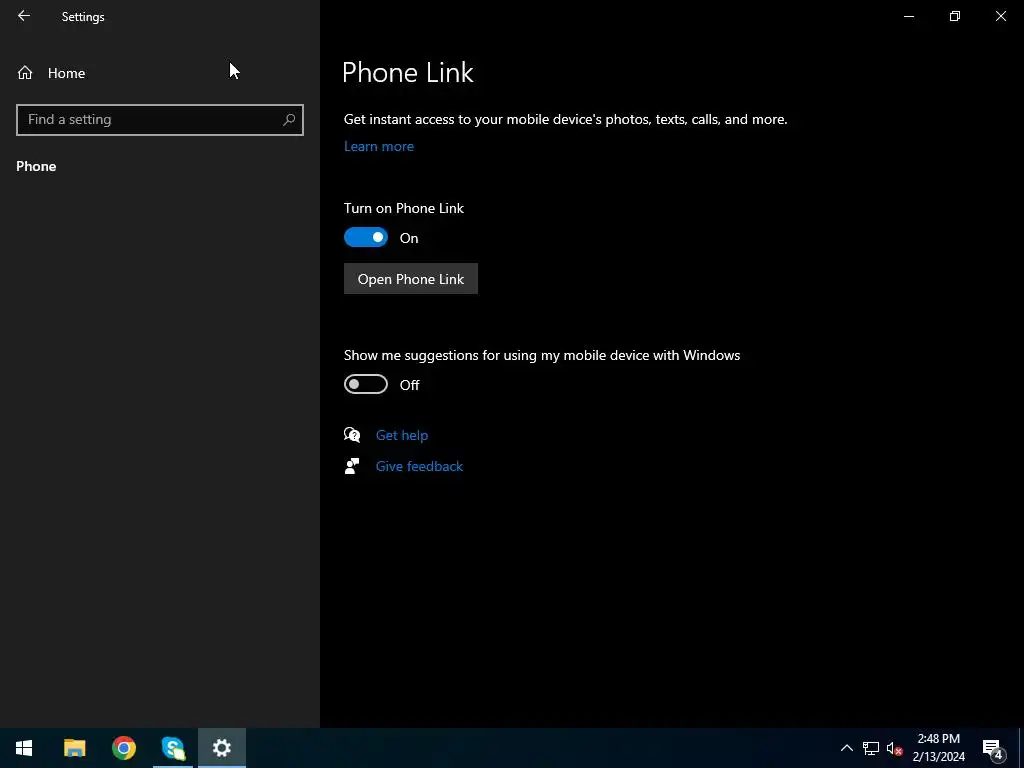
Task: Click the Open Phone Link button
Action: pyautogui.click(x=411, y=279)
